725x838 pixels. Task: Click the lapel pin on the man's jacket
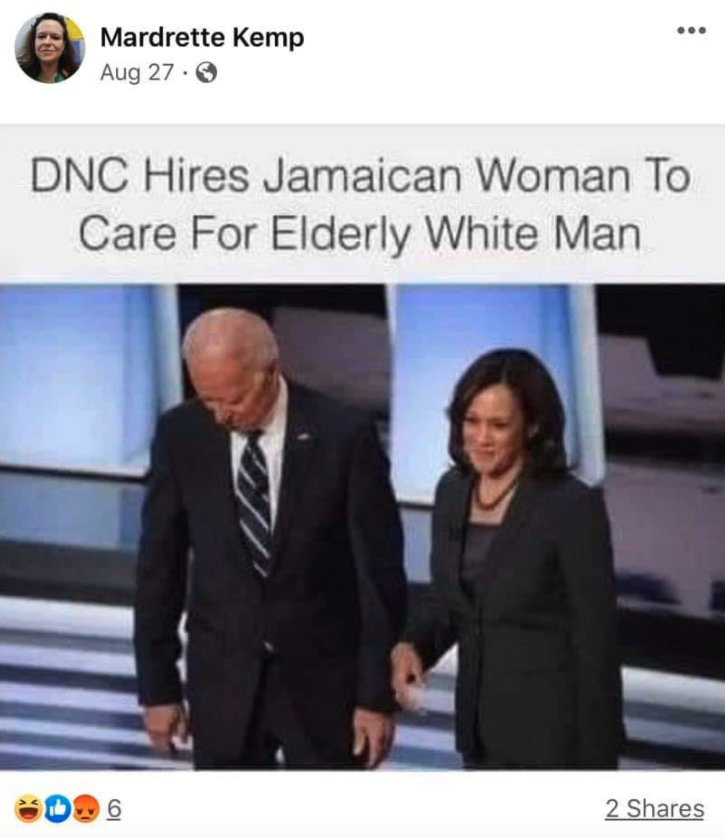coord(304,437)
